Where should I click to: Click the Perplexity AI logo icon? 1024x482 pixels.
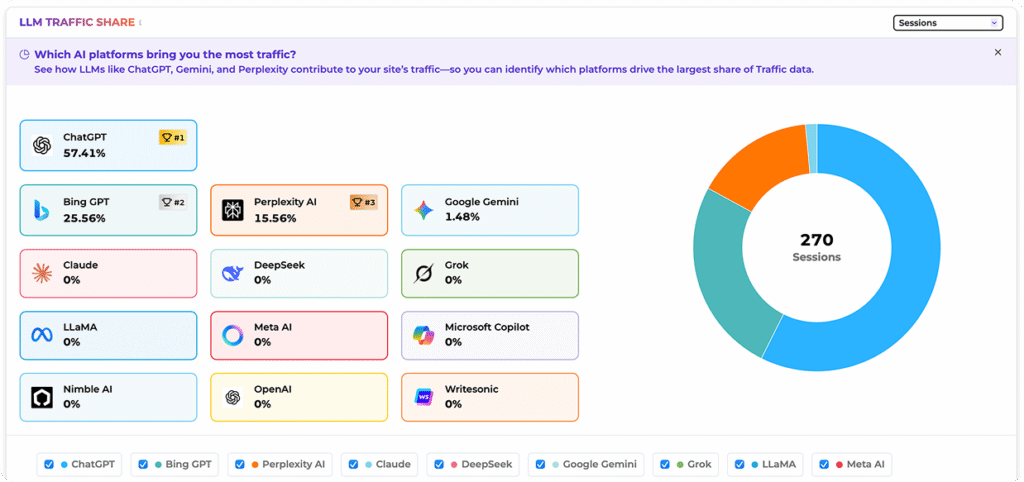tap(233, 209)
